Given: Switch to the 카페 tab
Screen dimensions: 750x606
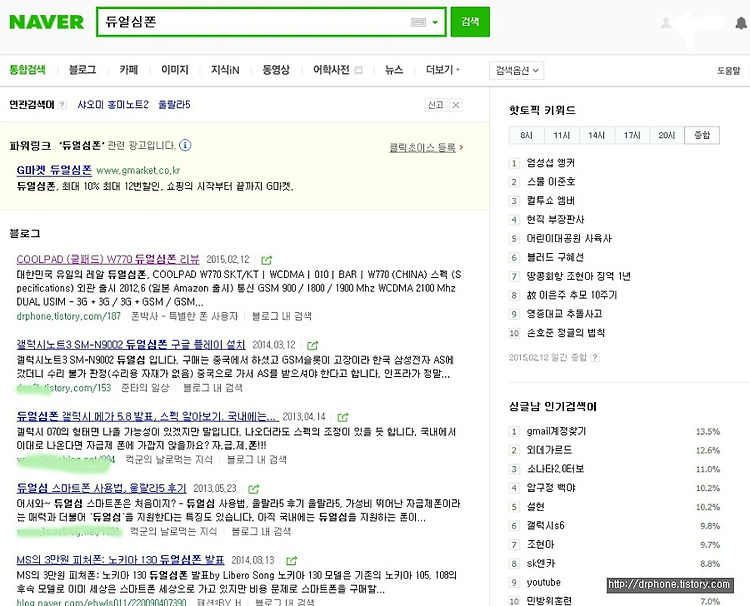Looking at the screenshot, I should 129,70.
